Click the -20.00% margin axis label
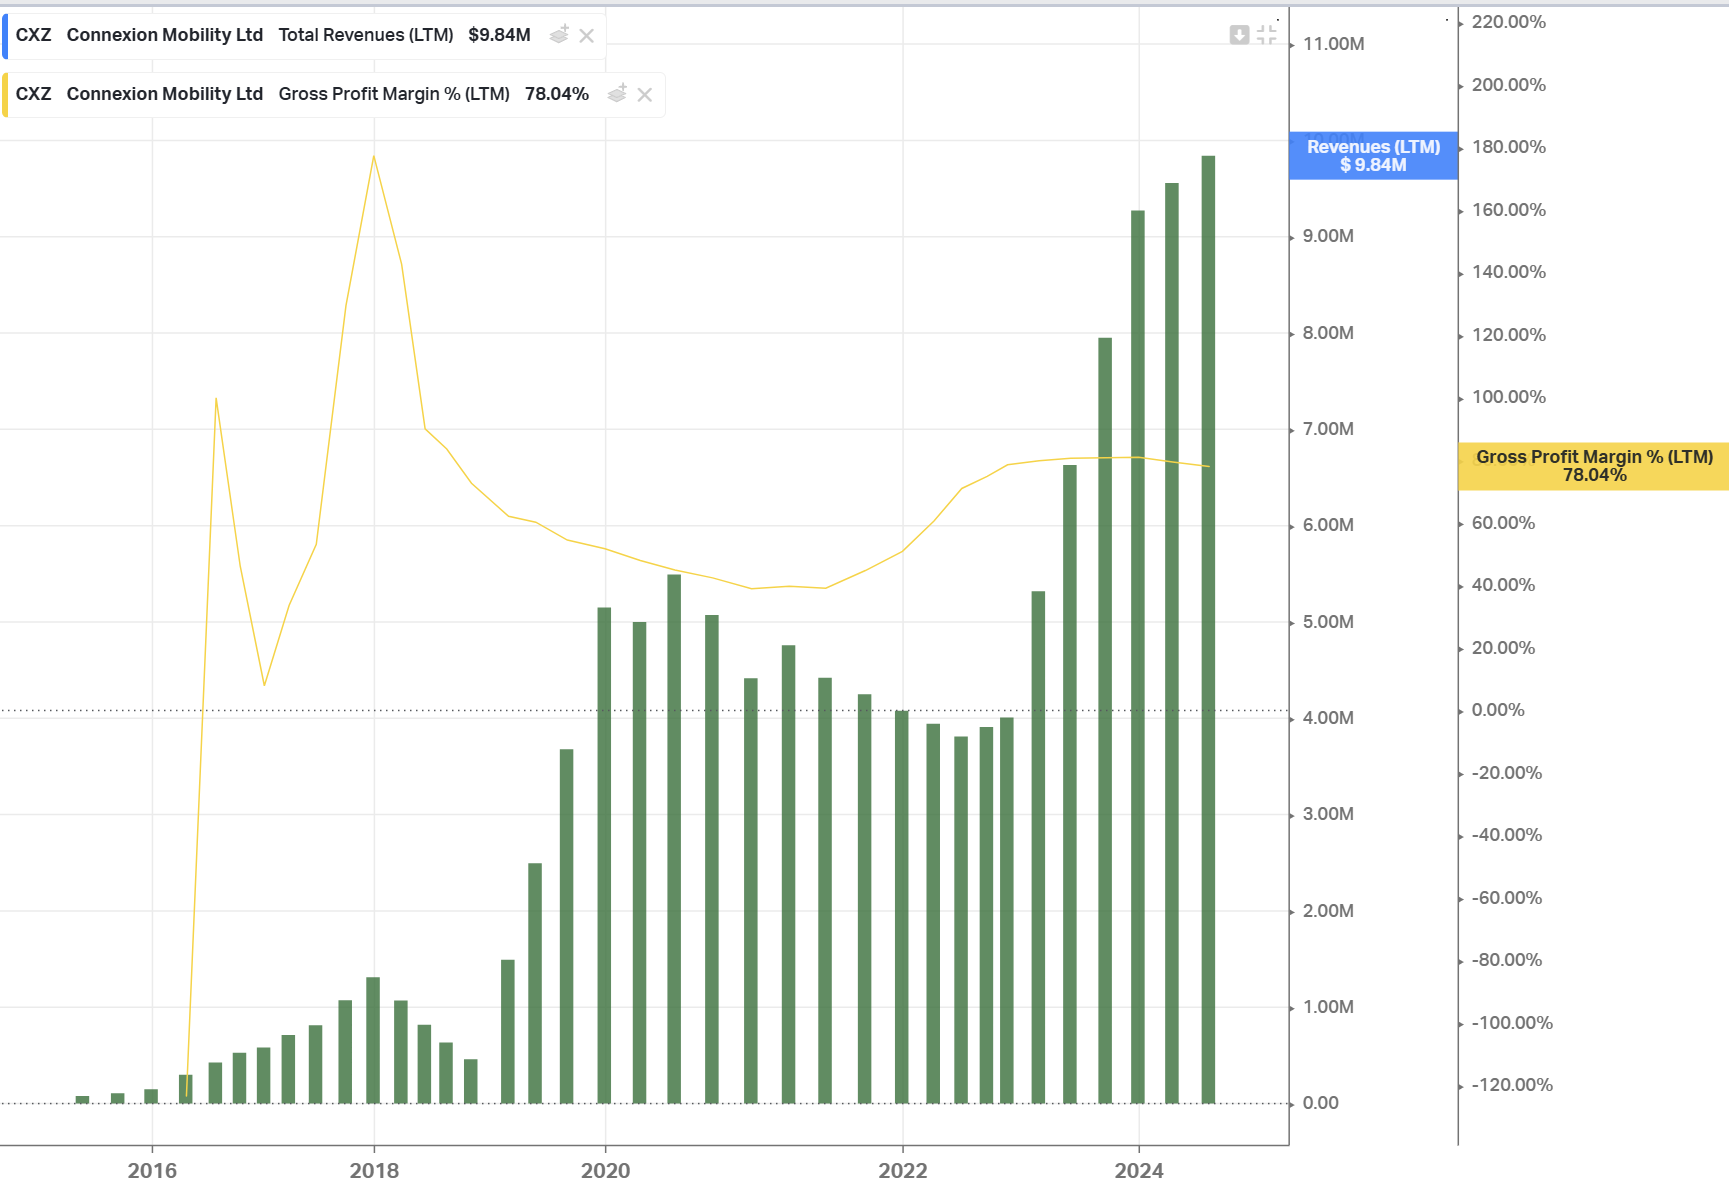 1506,773
